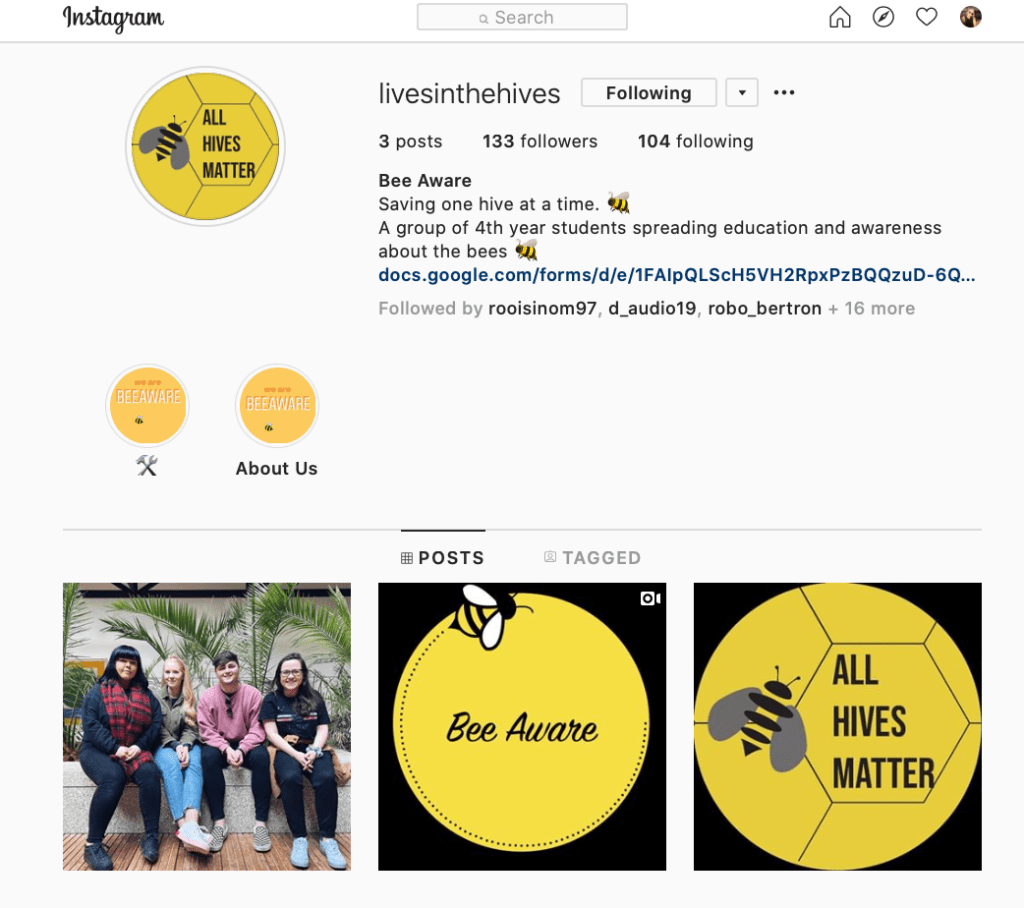Open the Explore compass icon
Image resolution: width=1024 pixels, height=908 pixels.
click(x=883, y=17)
